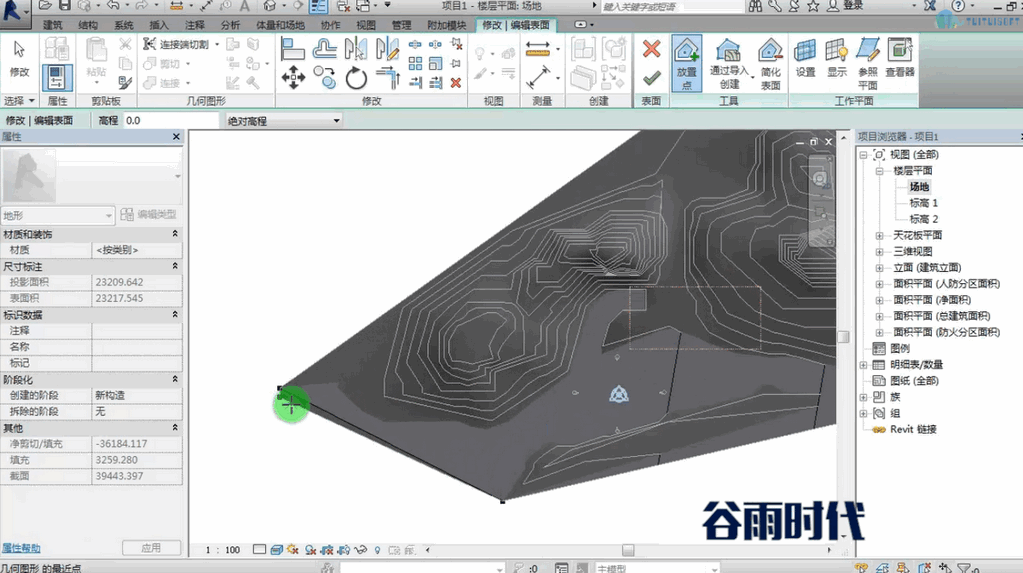Toggle sun path in view control bar
This screenshot has width=1023, height=573.
click(292, 550)
